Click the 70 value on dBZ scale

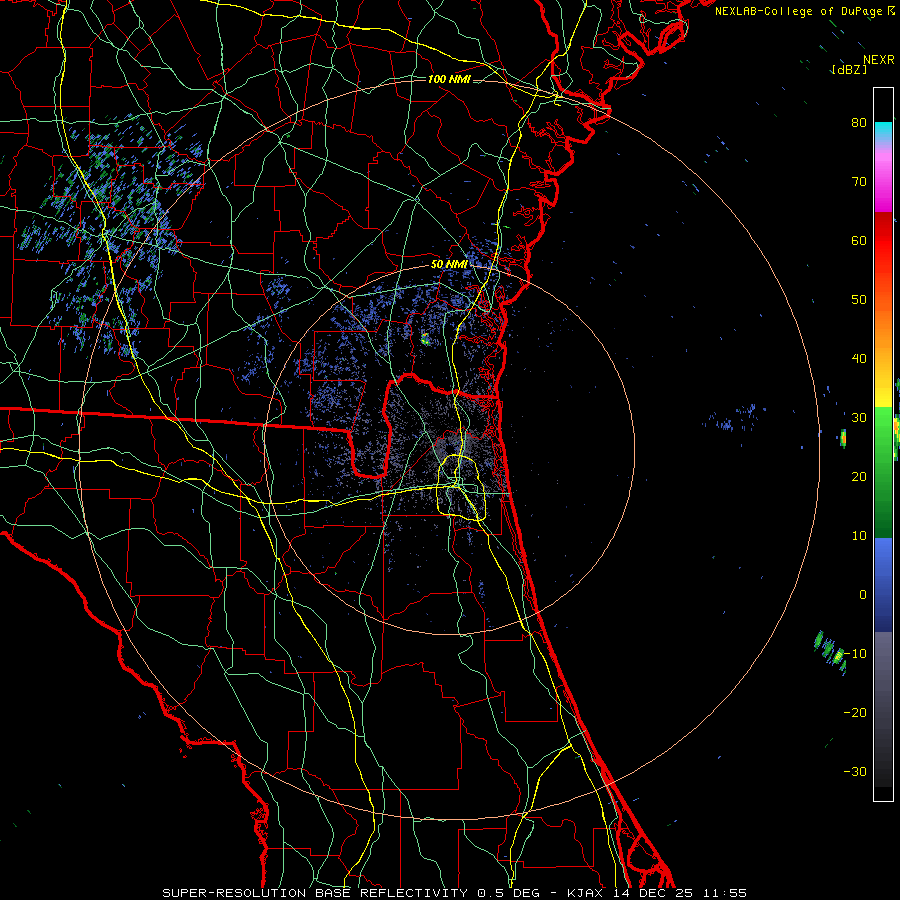pos(859,181)
